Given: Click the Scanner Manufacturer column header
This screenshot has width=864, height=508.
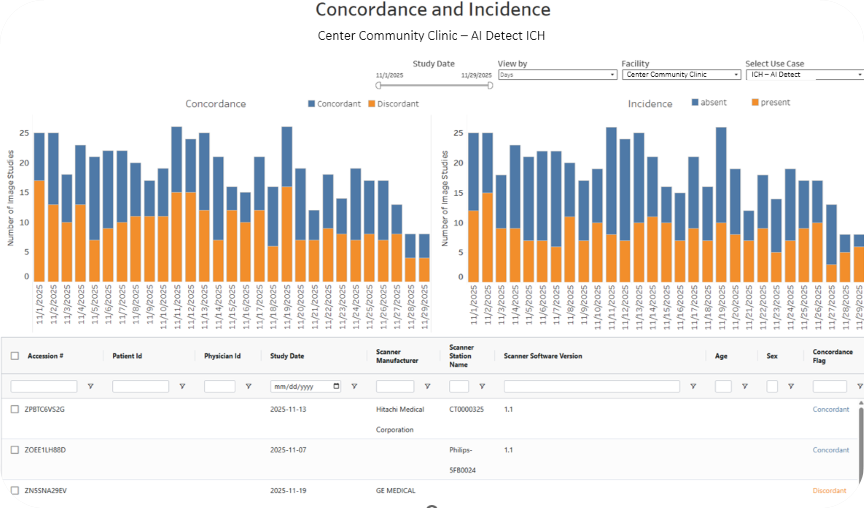Looking at the screenshot, I should click(395, 355).
